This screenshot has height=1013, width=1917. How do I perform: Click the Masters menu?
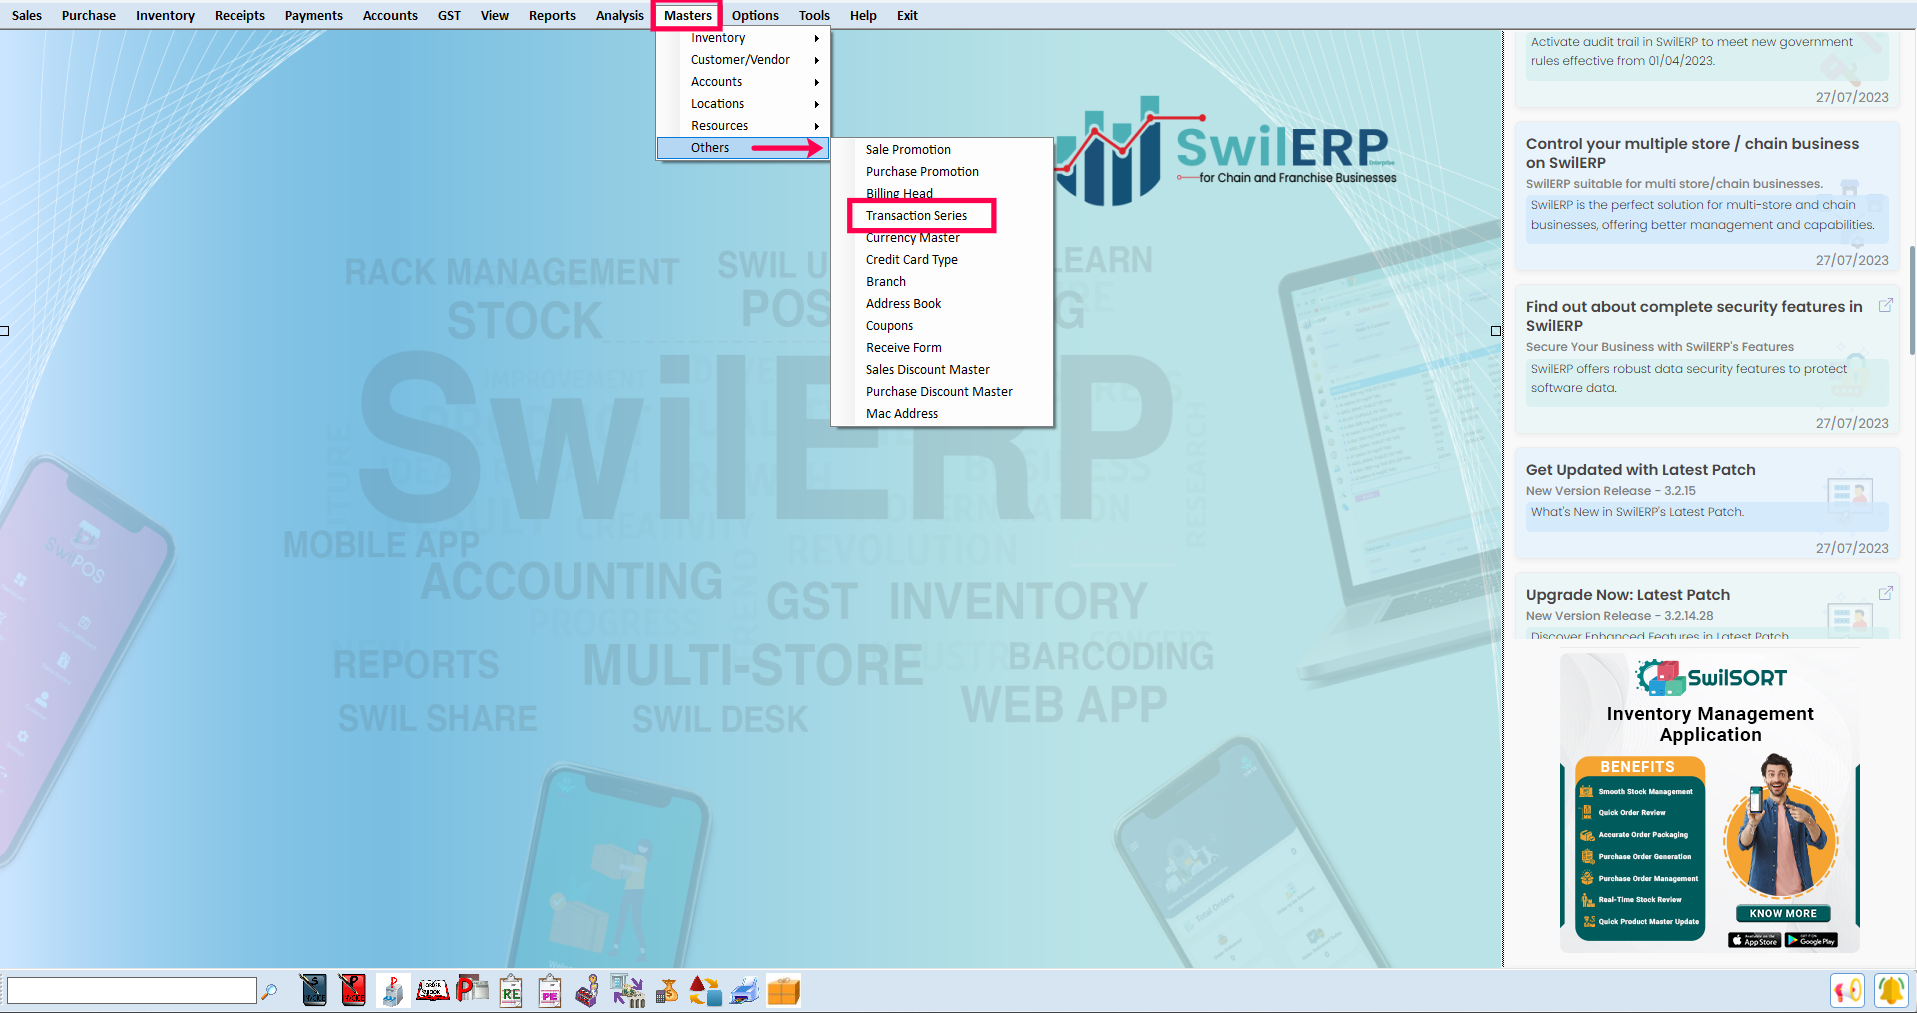[x=688, y=15]
